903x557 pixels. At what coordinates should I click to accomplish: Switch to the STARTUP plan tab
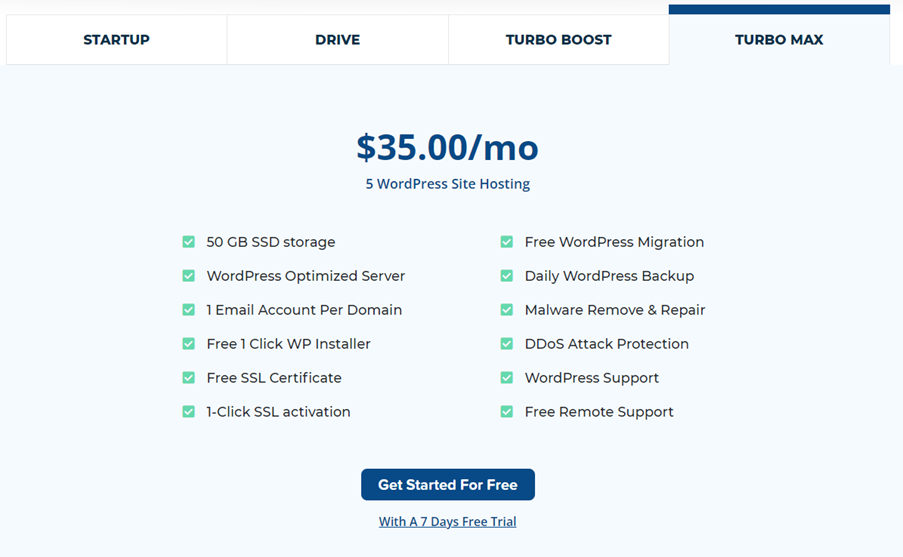coord(116,40)
